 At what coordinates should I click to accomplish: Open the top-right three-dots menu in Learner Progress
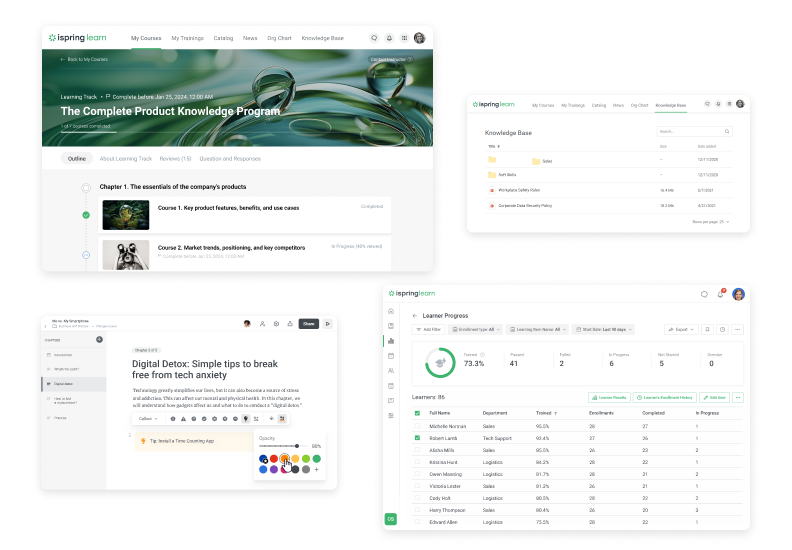(x=737, y=329)
